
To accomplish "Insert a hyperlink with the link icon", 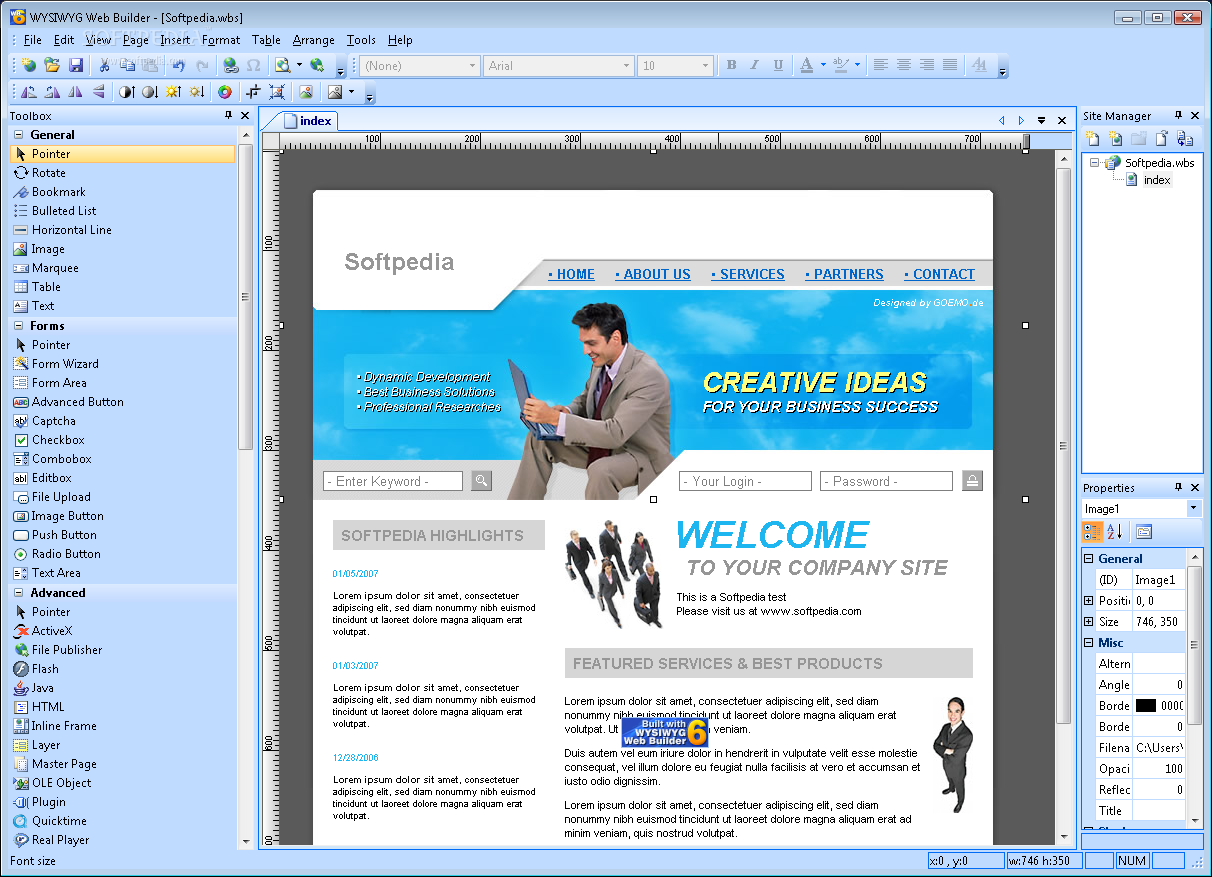I will pyautogui.click(x=231, y=65).
